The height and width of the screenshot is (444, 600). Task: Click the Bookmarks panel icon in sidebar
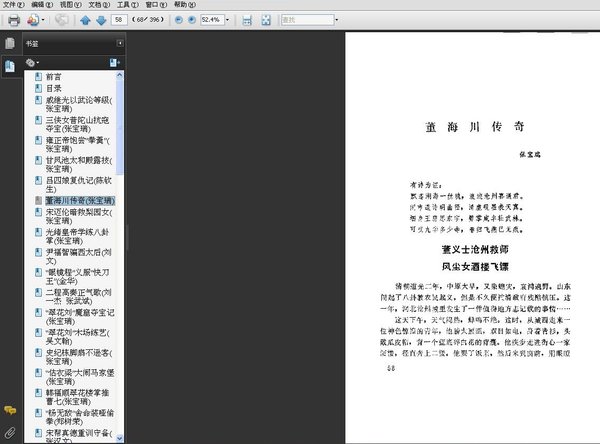(x=10, y=66)
